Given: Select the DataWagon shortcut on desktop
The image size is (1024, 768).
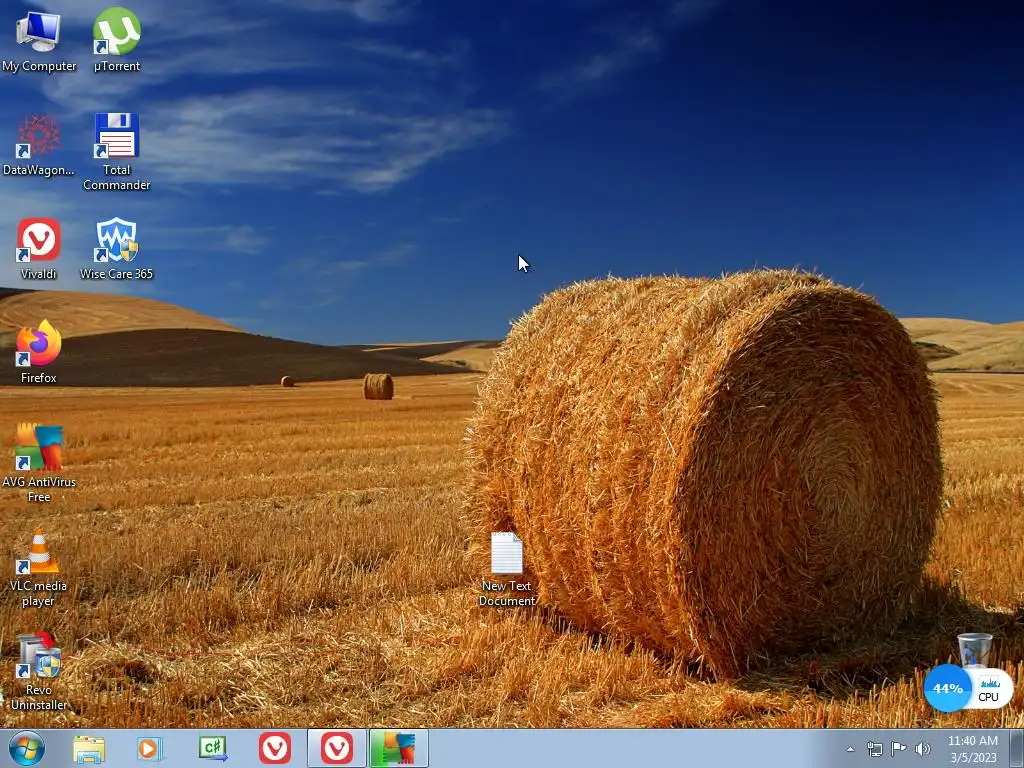Looking at the screenshot, I should 38,145.
